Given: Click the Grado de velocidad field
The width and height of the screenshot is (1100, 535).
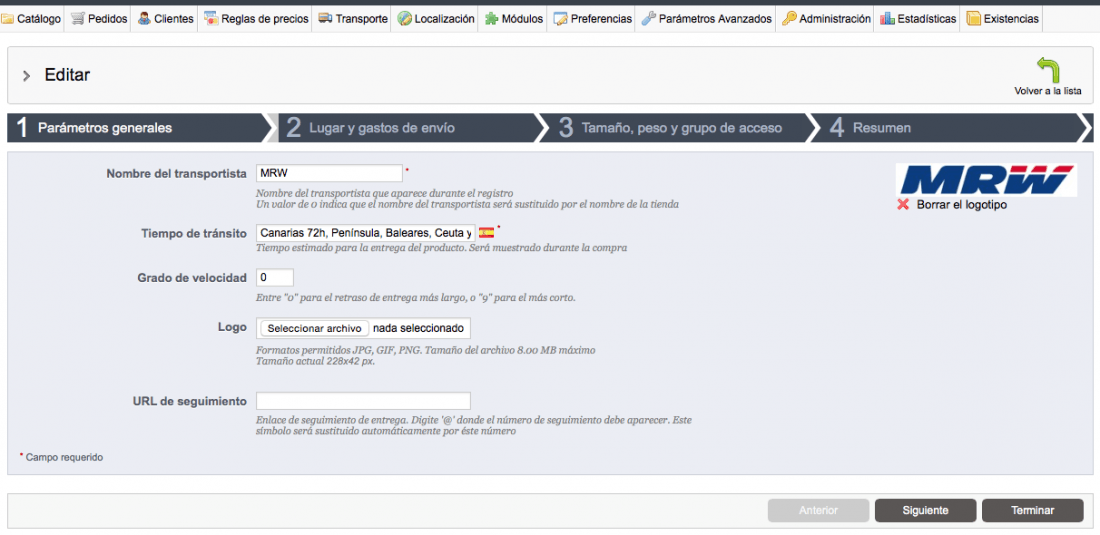Looking at the screenshot, I should coord(275,278).
